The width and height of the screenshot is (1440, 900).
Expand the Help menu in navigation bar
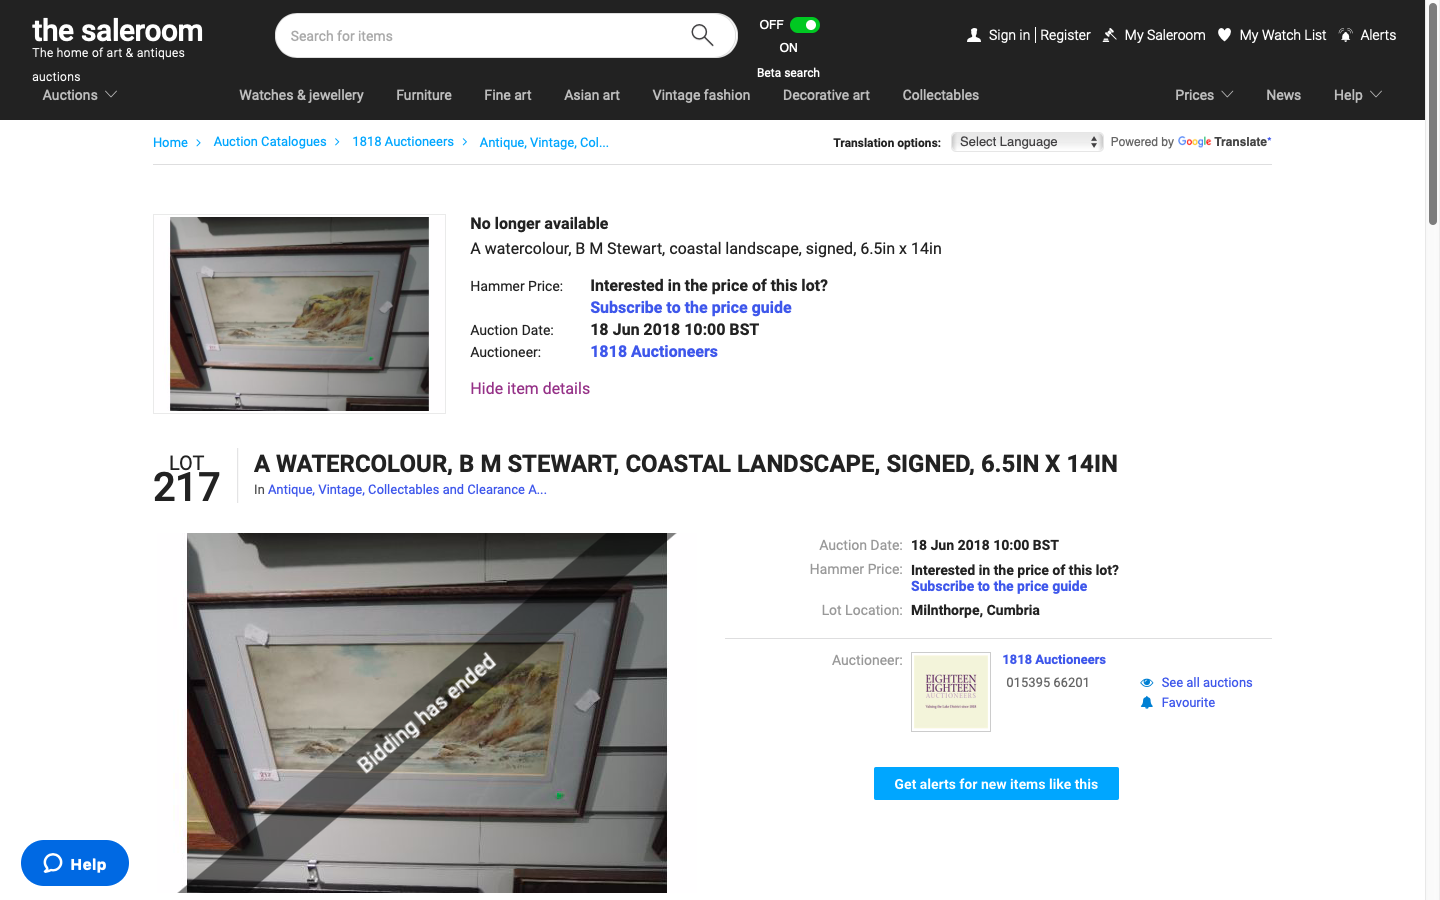(1357, 95)
